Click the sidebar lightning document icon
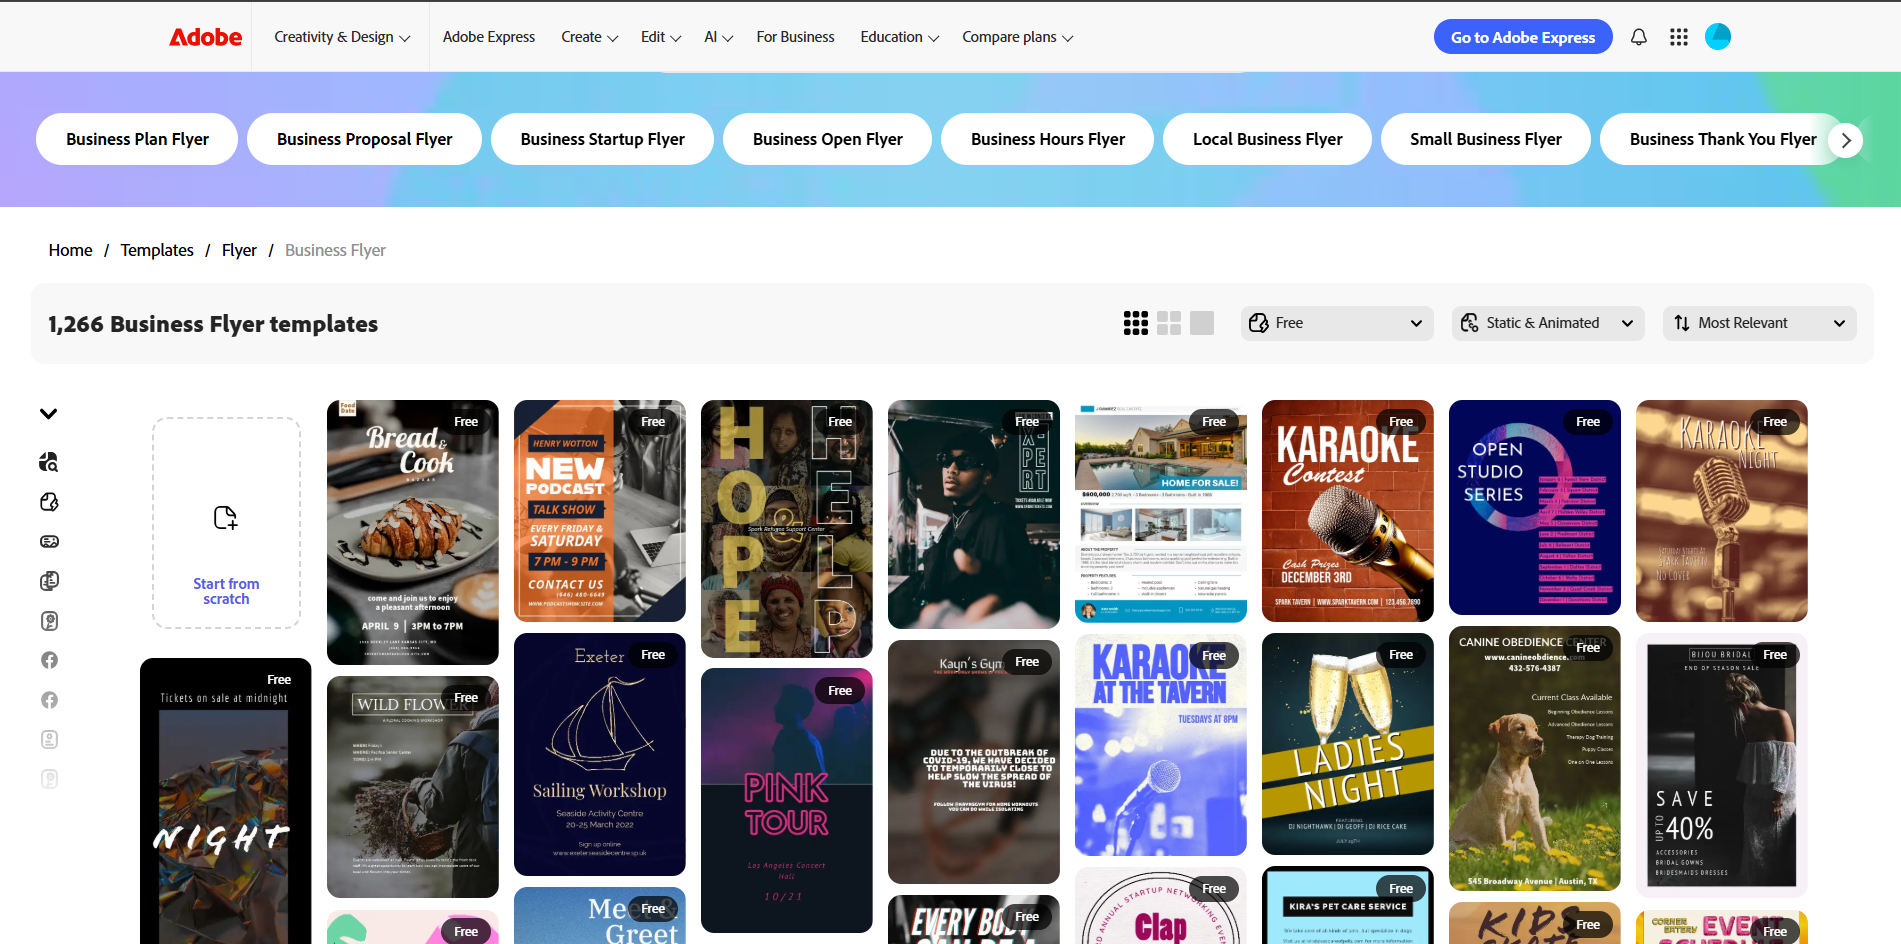 coord(49,502)
